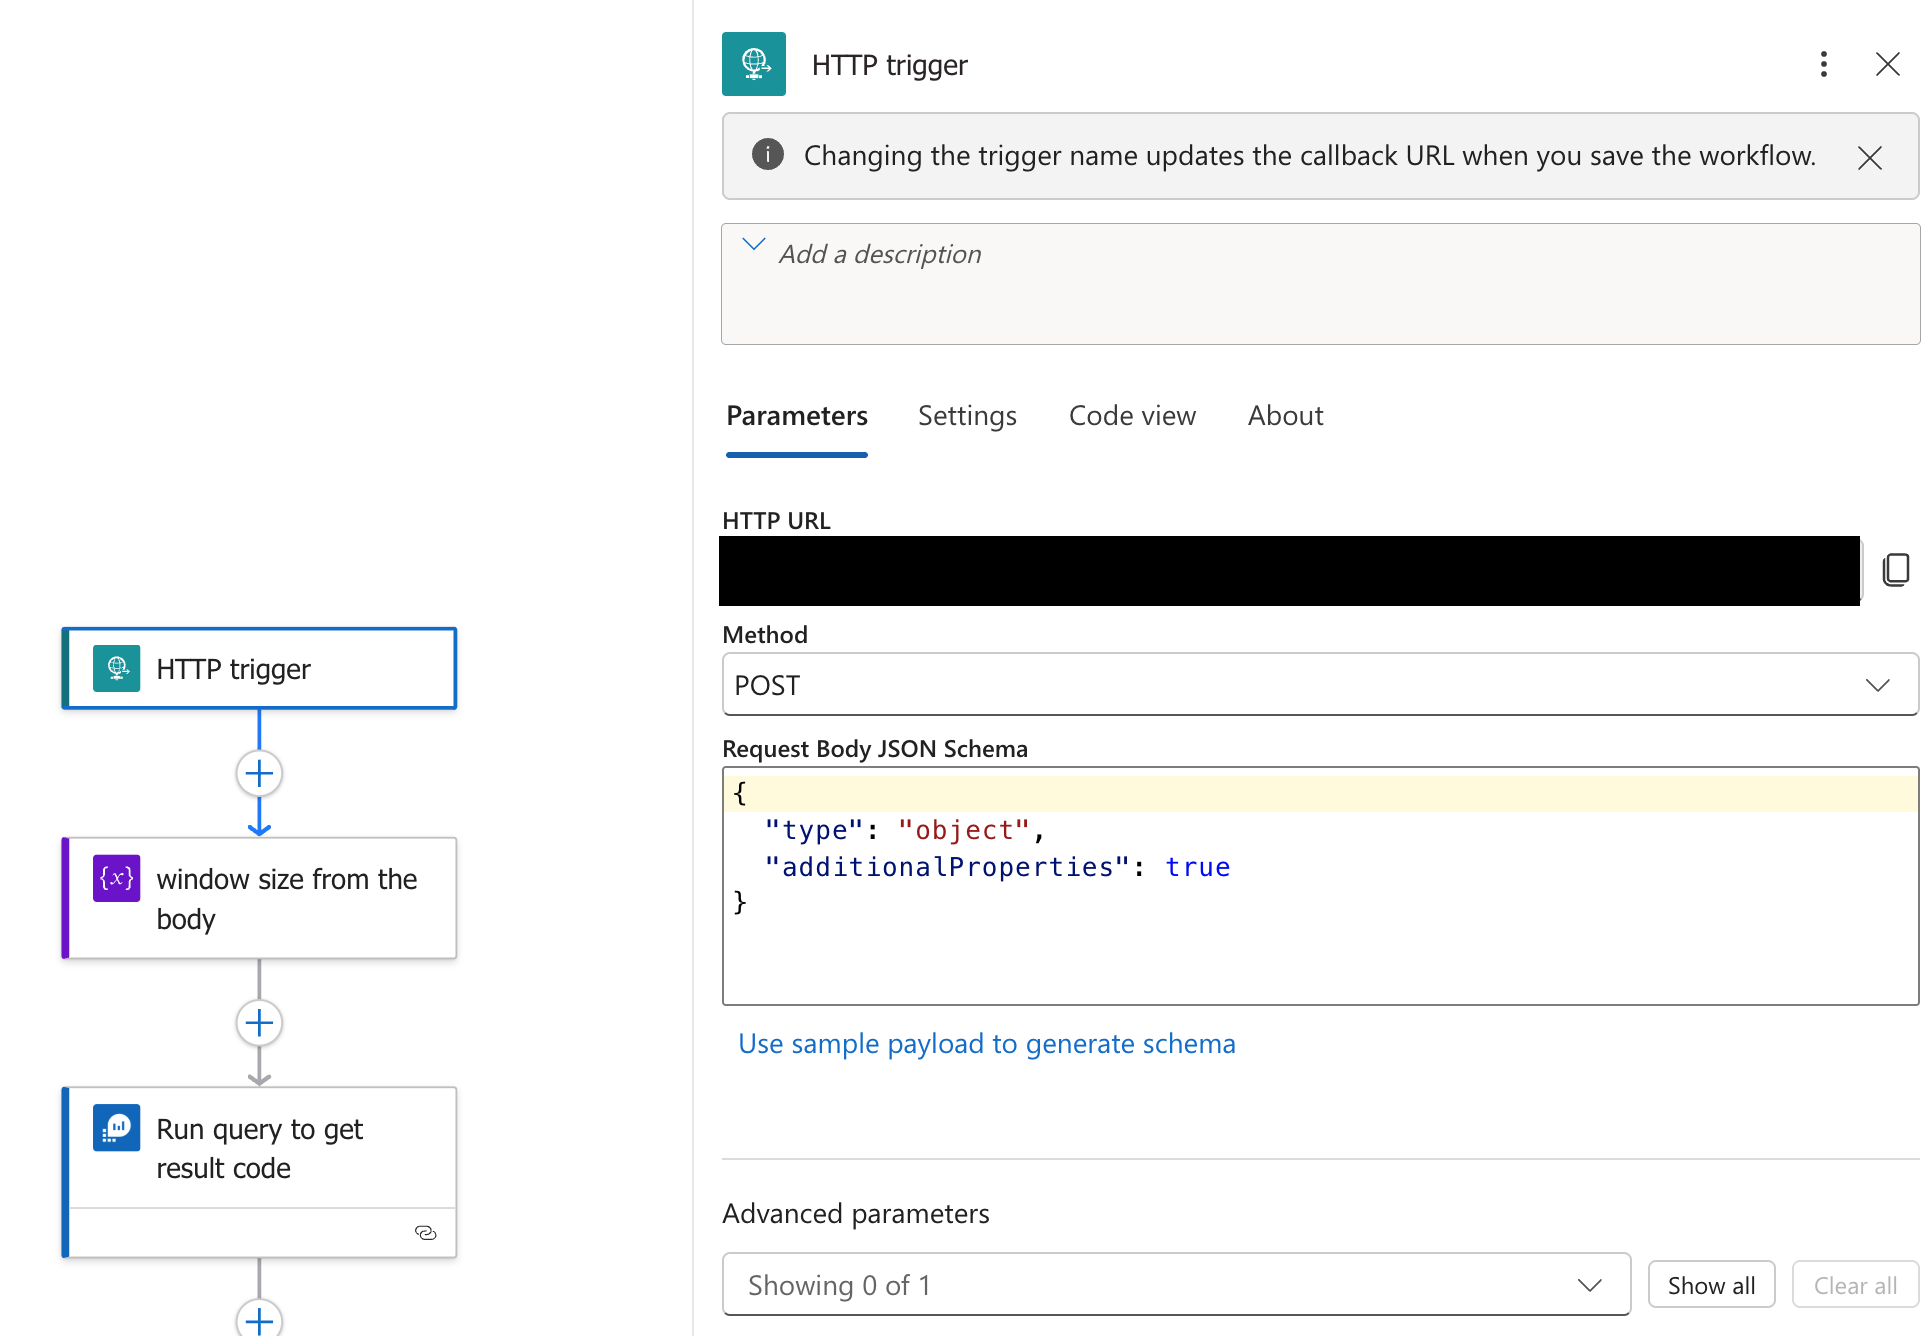The image size is (1926, 1336).
Task: Click inside the Request Body JSON Schema editor
Action: click(x=1320, y=886)
